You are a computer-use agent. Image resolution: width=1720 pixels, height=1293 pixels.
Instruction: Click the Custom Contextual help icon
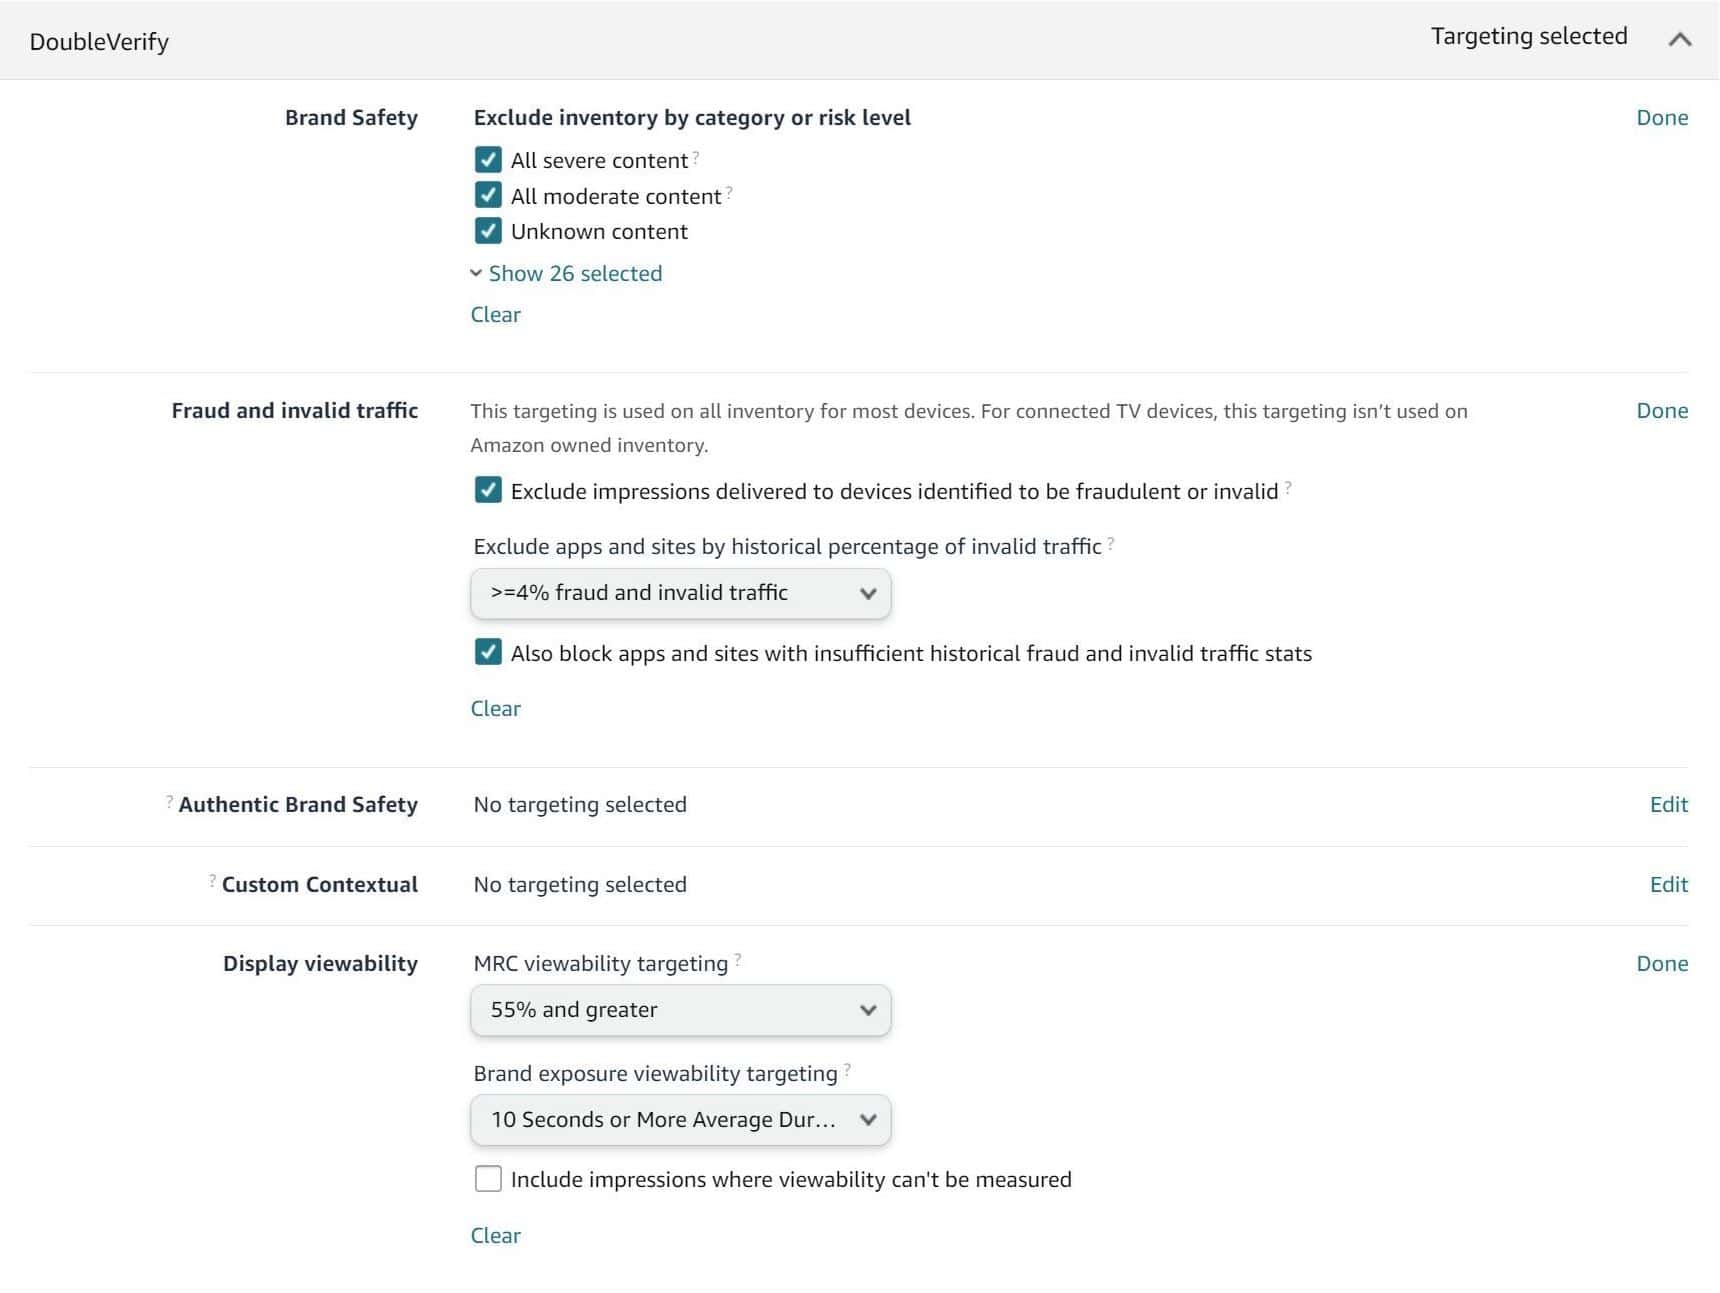tap(211, 878)
